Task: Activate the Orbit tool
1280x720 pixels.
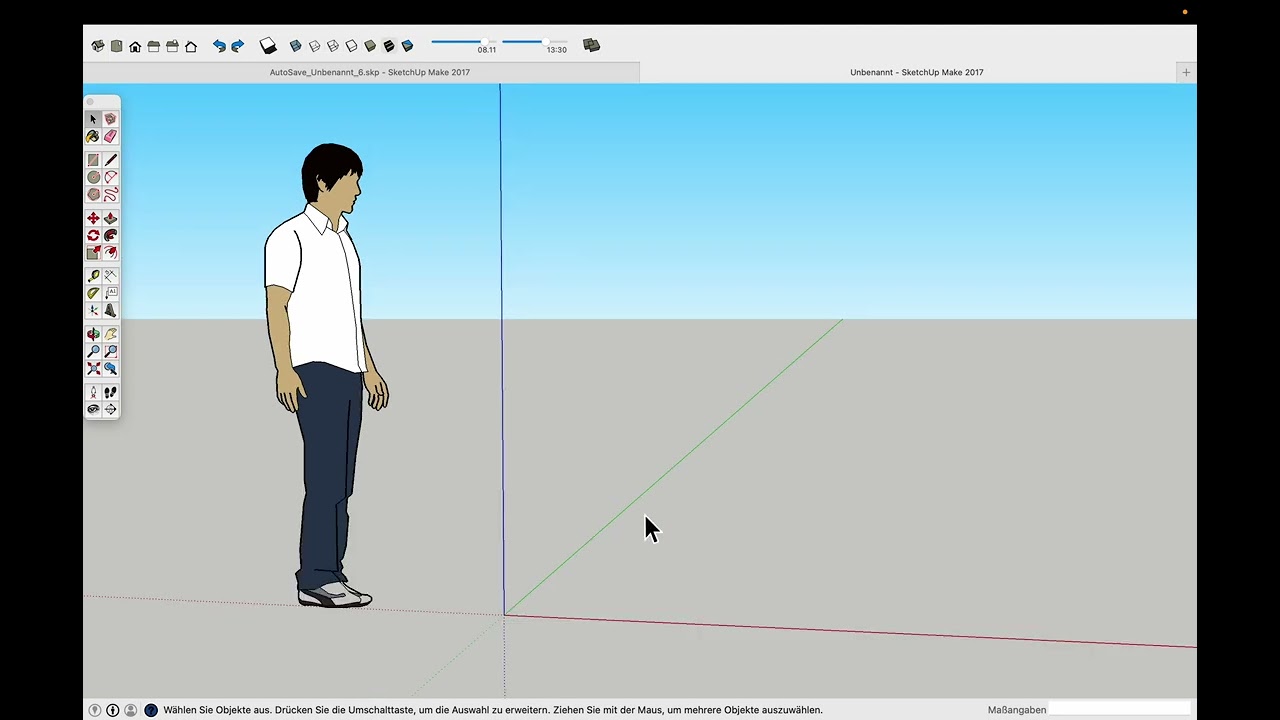Action: (x=93, y=334)
